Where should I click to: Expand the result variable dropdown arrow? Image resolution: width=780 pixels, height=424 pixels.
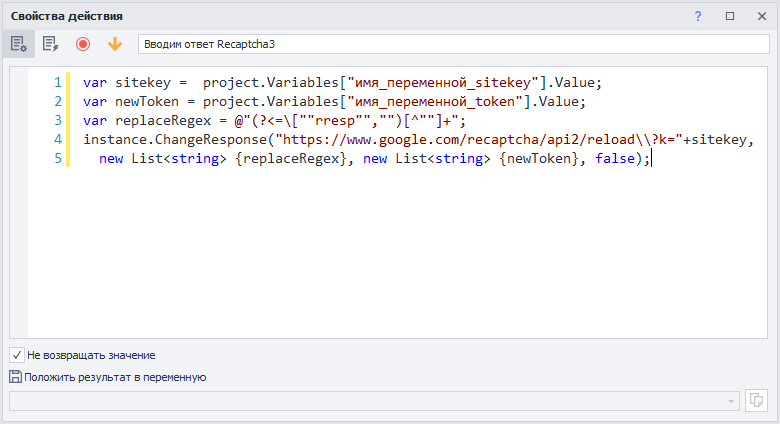(733, 400)
